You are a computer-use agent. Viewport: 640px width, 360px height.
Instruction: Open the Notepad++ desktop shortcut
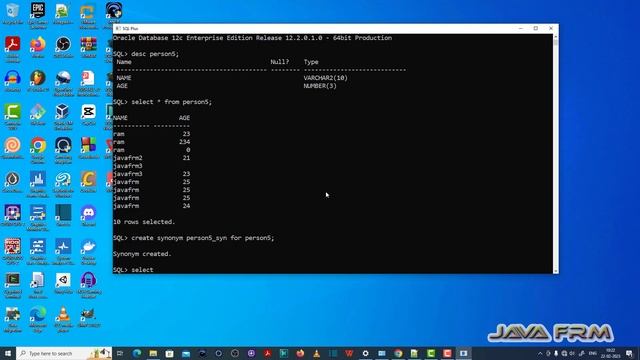63,14
